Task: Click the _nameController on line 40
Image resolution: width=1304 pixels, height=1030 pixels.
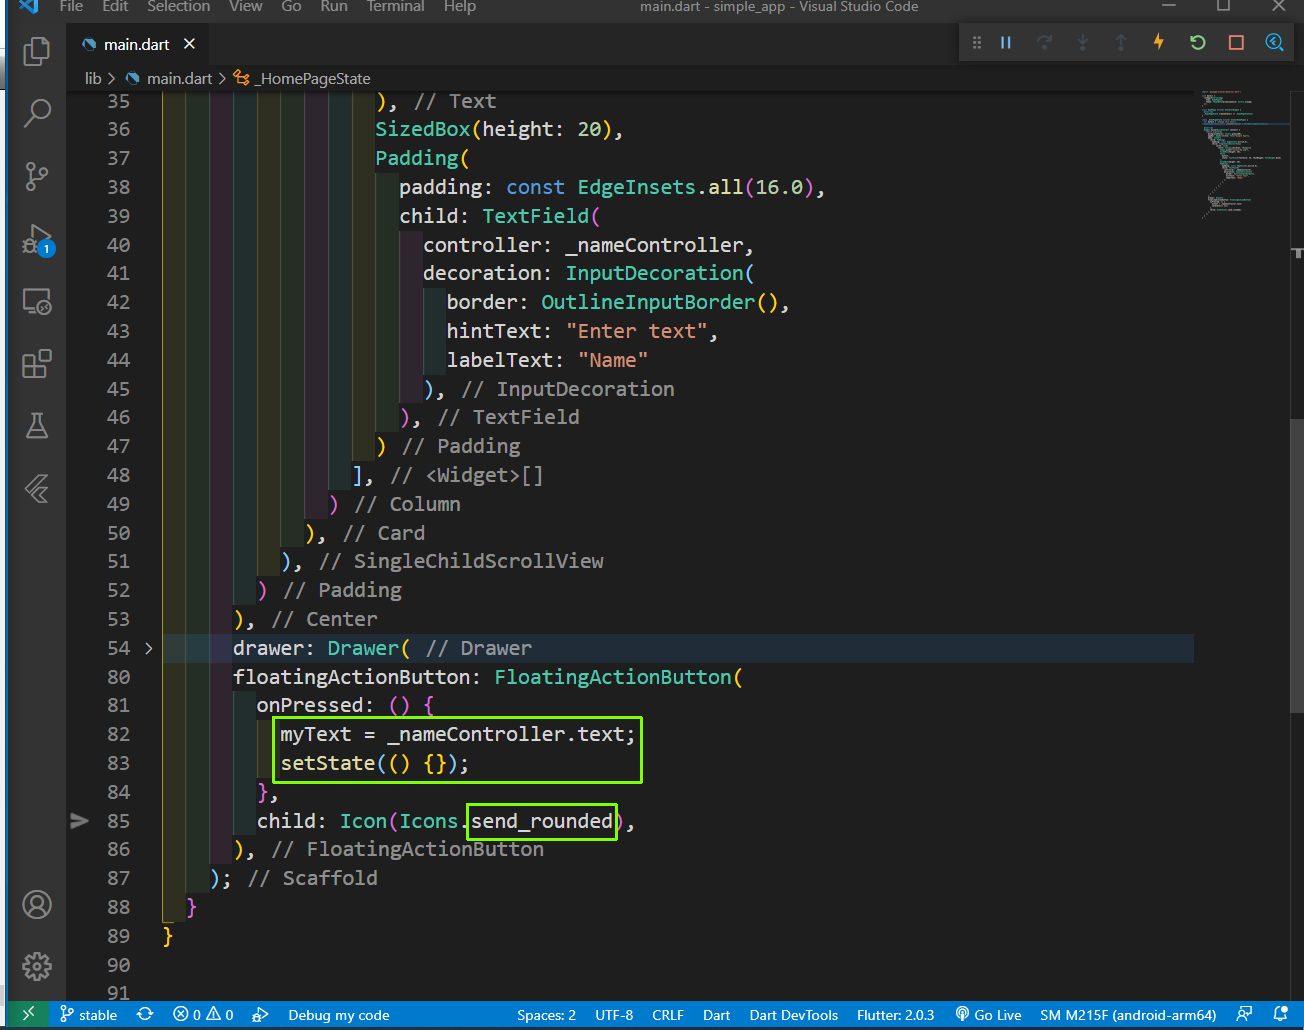Action: click(654, 245)
